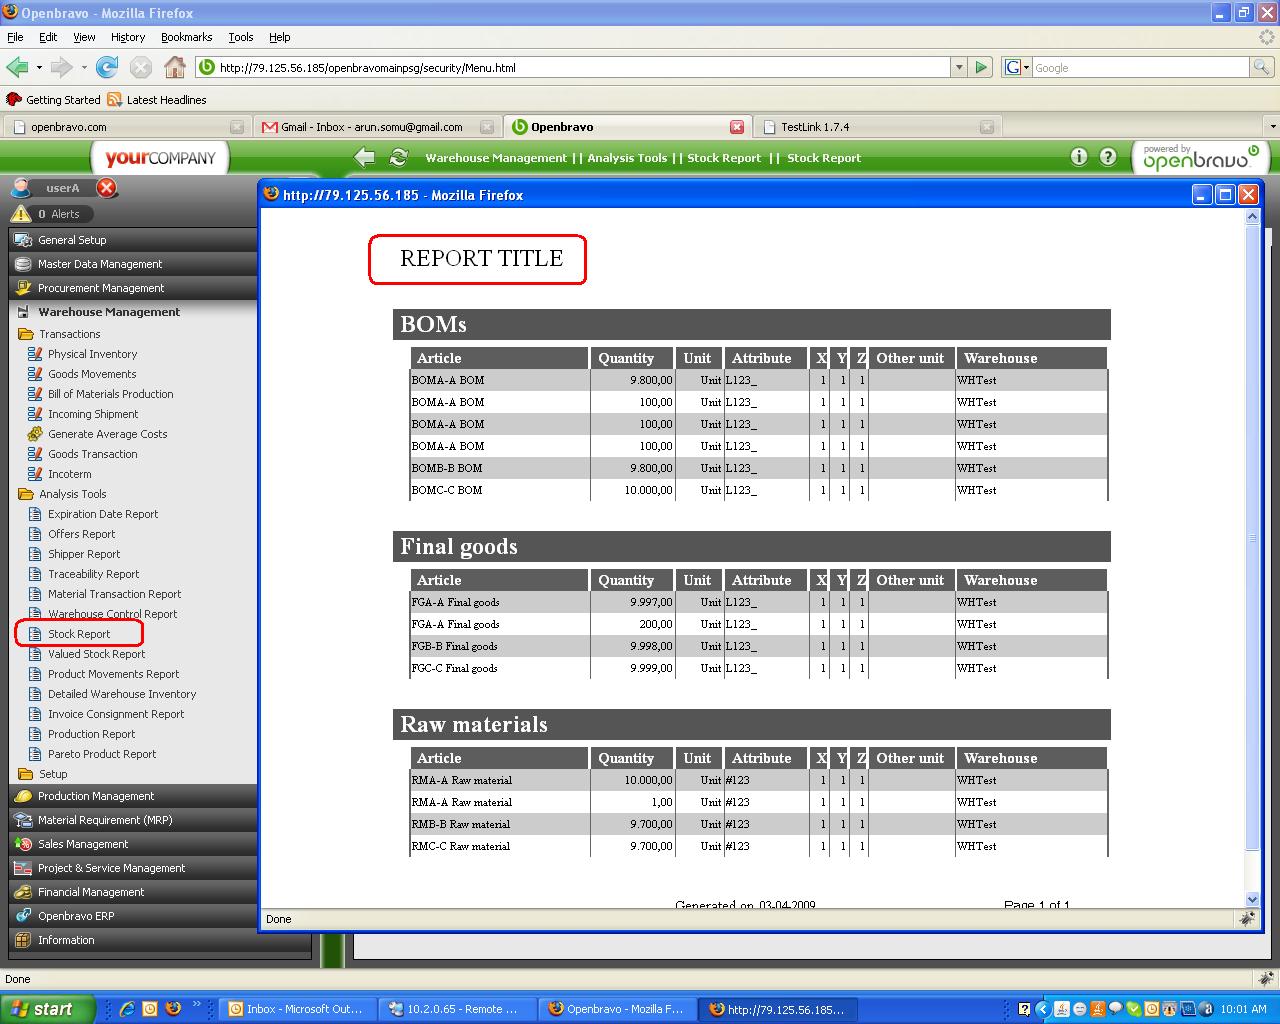This screenshot has width=1280, height=1024.
Task: Click the Openbravo refresh icon
Action: 398,157
